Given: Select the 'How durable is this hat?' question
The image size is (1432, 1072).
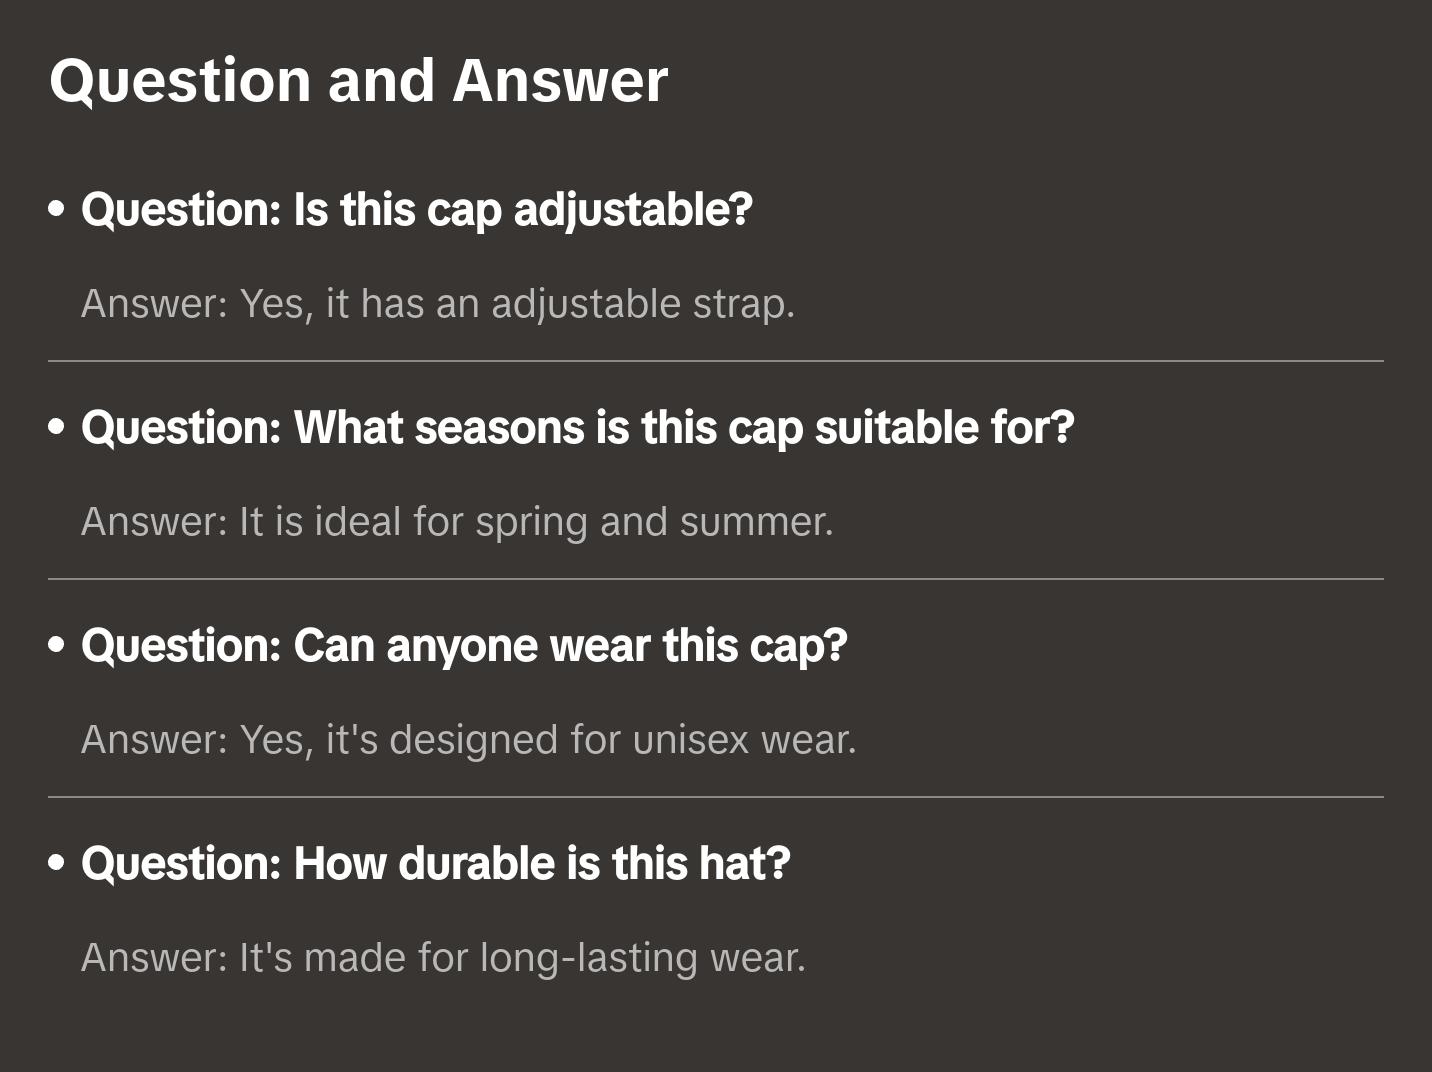Looking at the screenshot, I should [435, 864].
